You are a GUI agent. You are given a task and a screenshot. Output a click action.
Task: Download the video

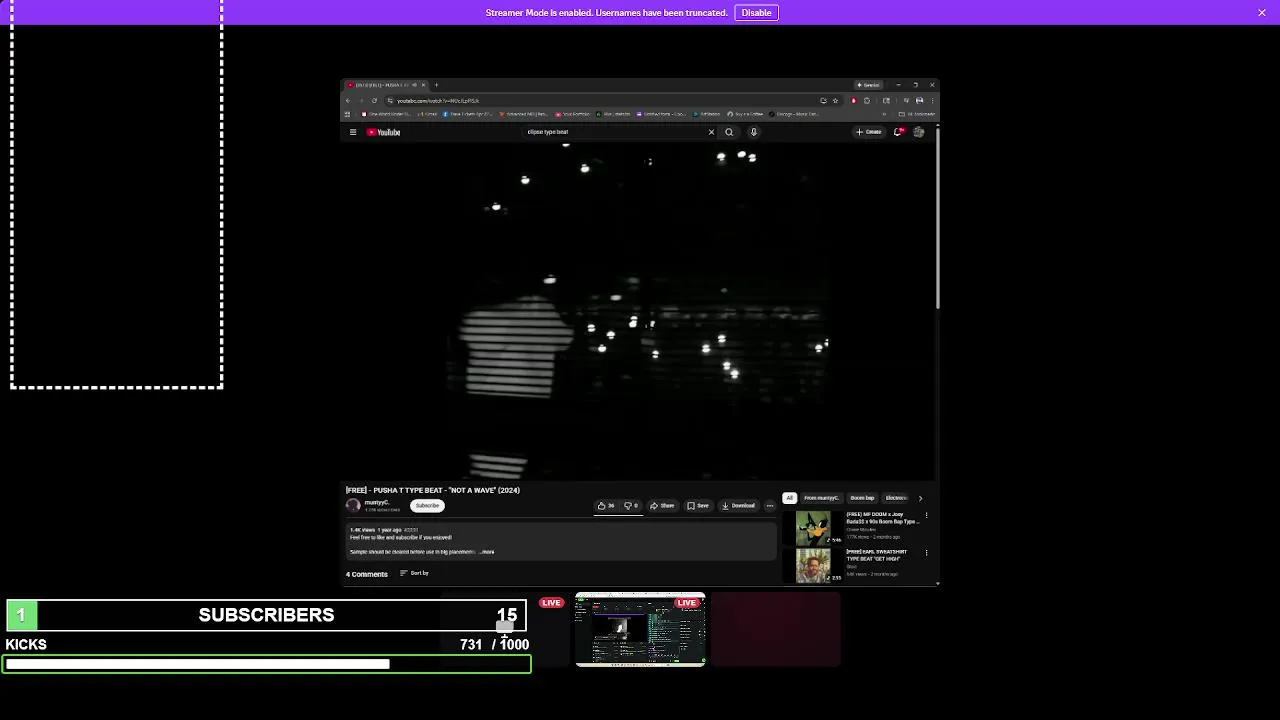[739, 506]
